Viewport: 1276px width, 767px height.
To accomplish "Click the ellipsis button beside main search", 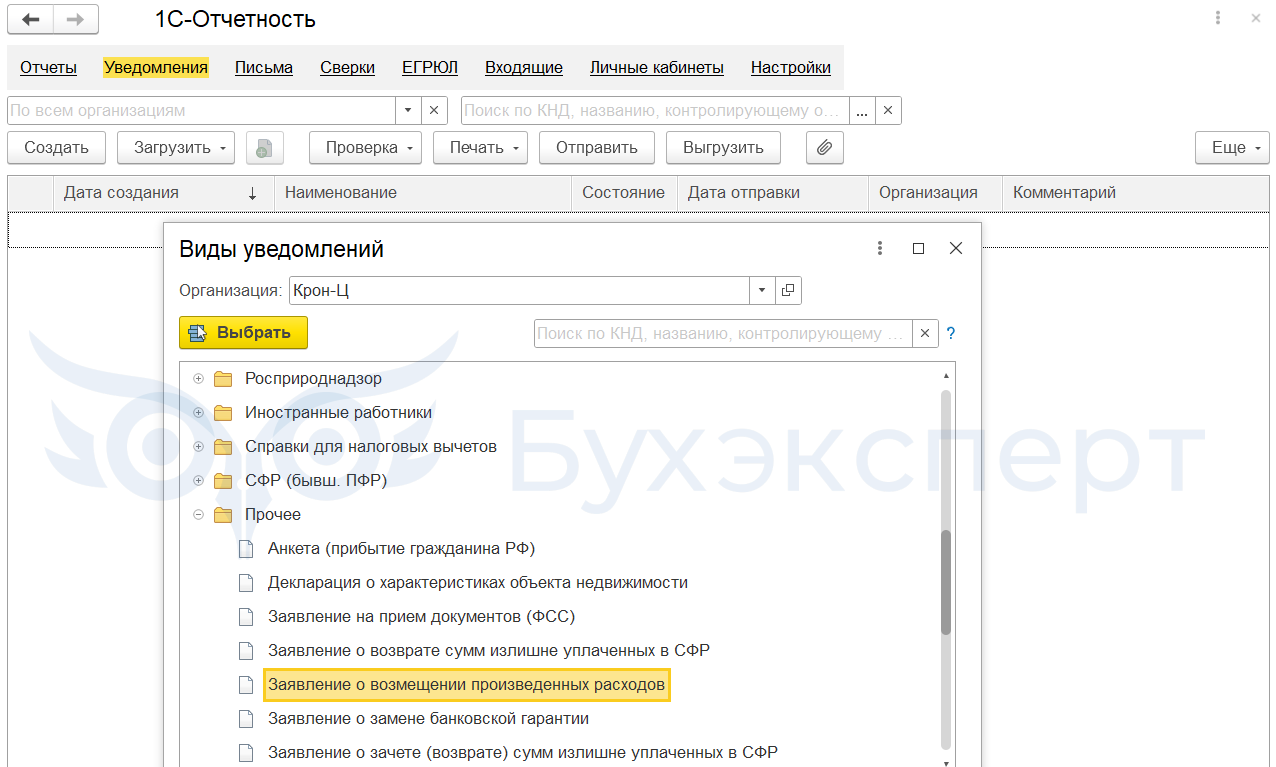I will tap(863, 110).
